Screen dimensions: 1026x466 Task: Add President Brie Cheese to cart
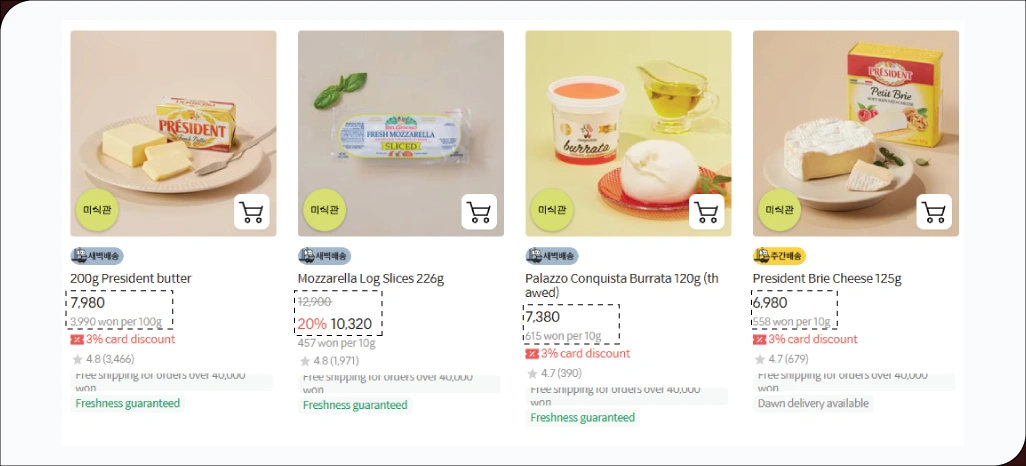pos(934,212)
